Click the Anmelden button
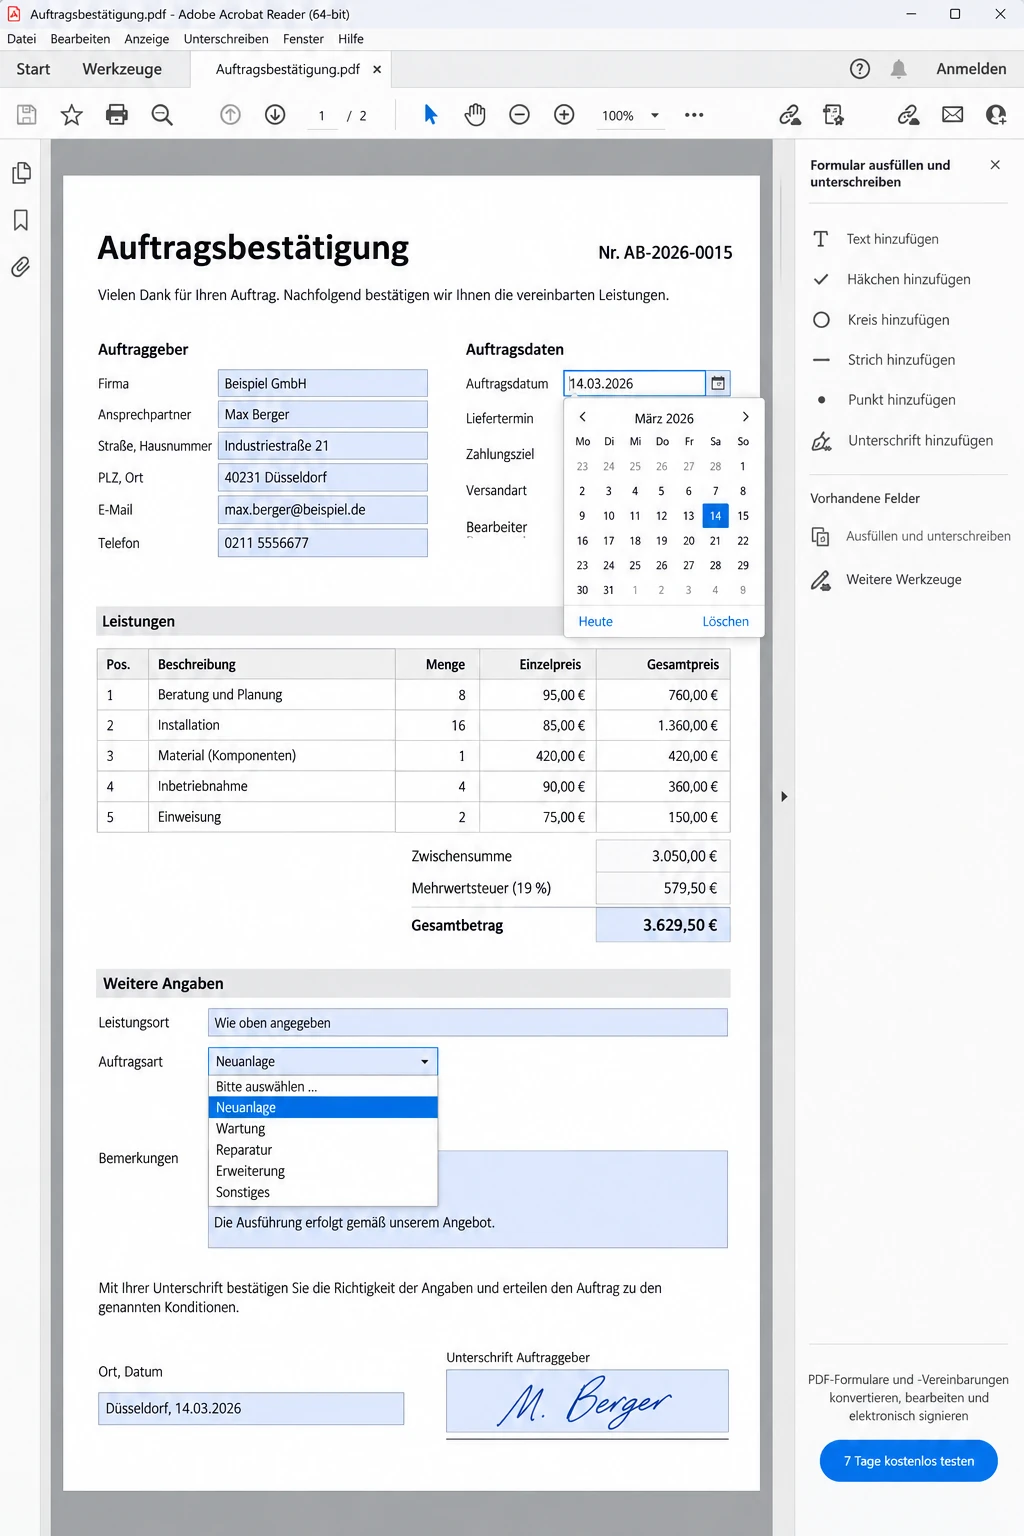 [971, 69]
